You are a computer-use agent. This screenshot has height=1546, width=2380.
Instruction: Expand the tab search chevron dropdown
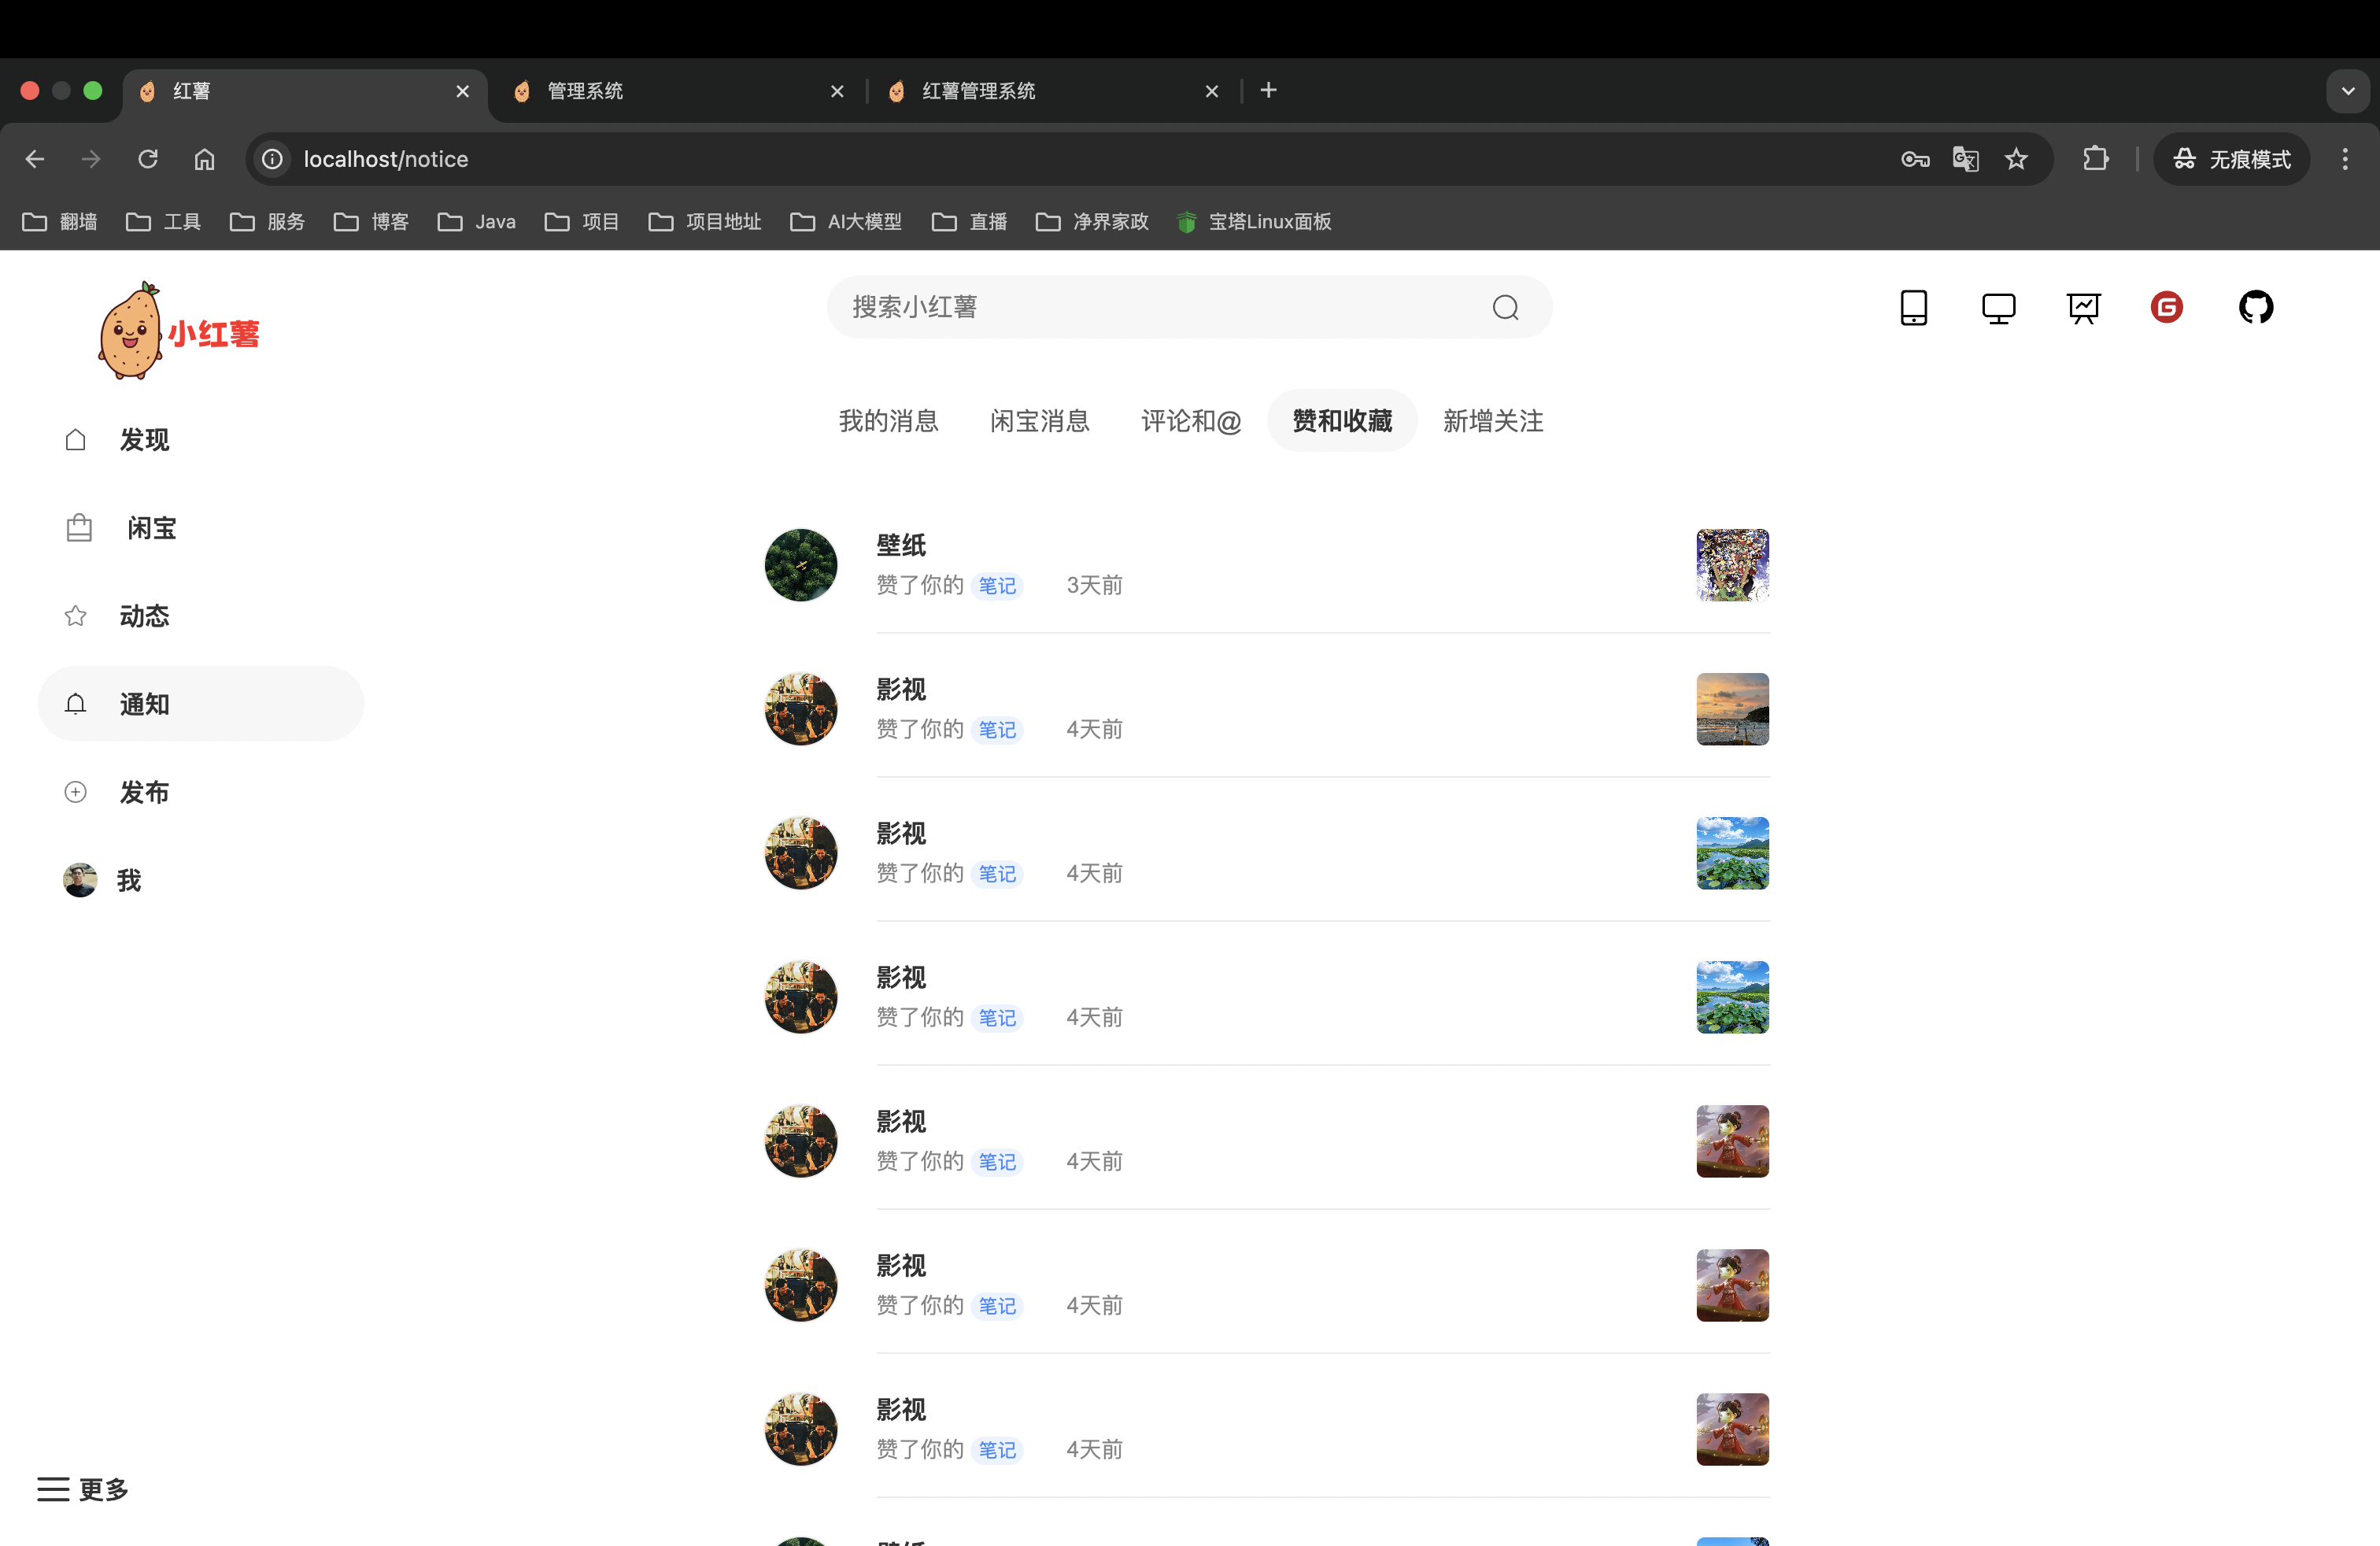(x=2347, y=91)
